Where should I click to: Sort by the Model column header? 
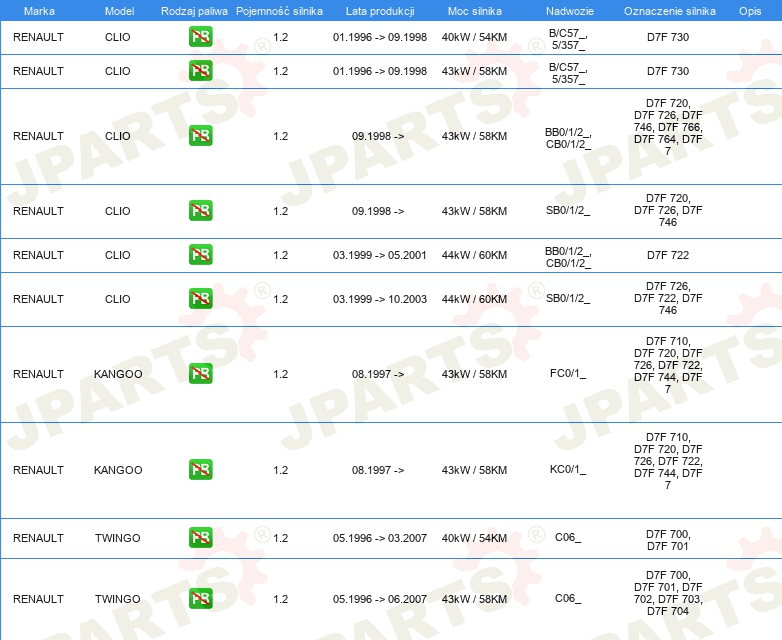(119, 11)
